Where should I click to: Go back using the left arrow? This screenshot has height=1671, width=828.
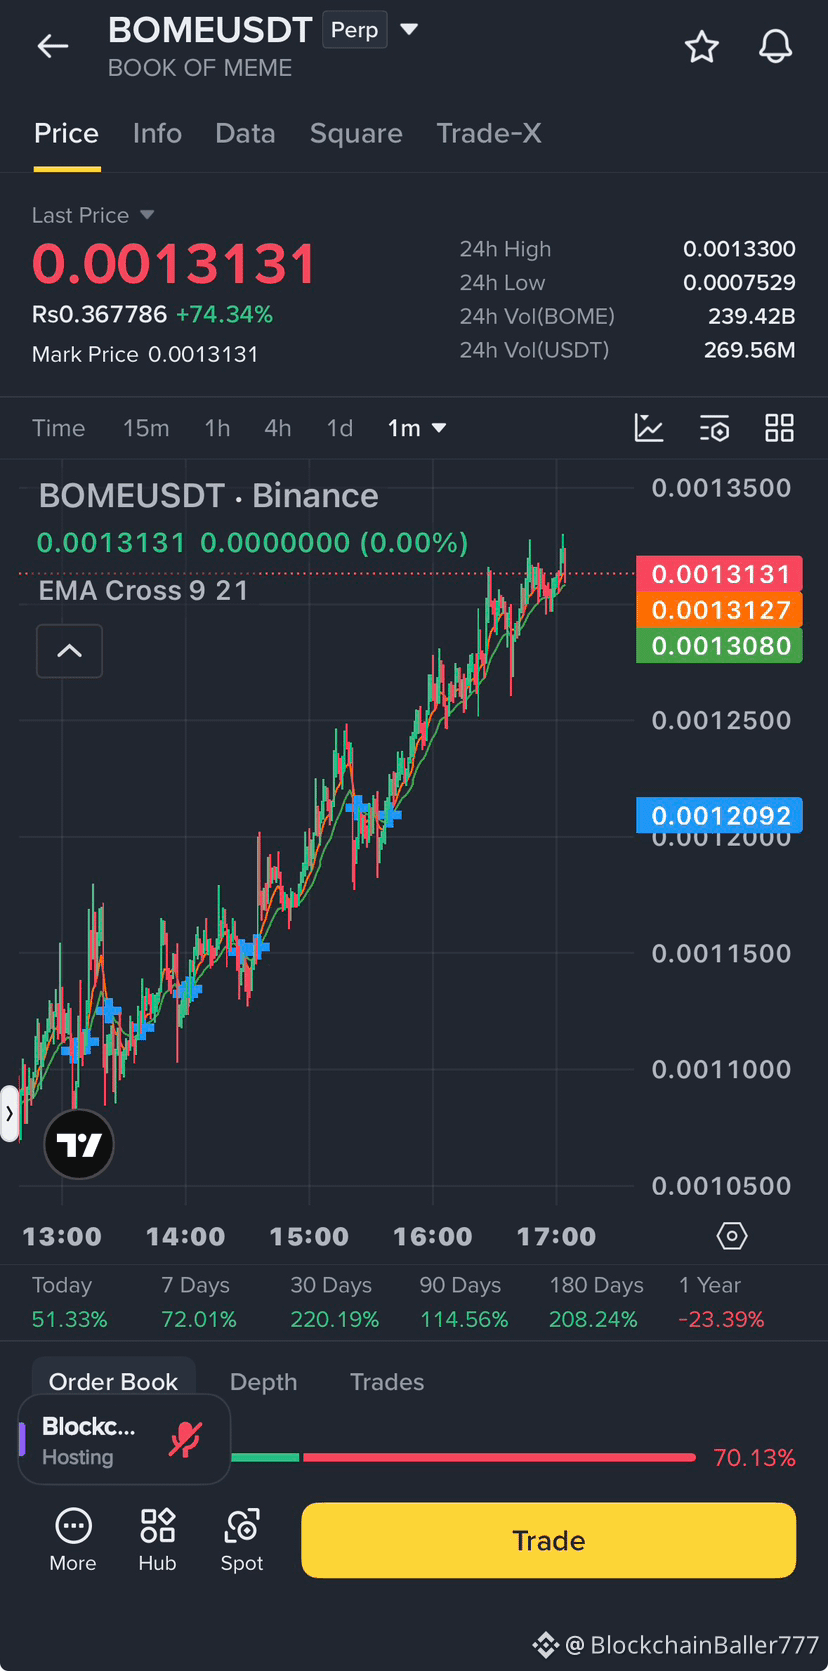coord(53,46)
